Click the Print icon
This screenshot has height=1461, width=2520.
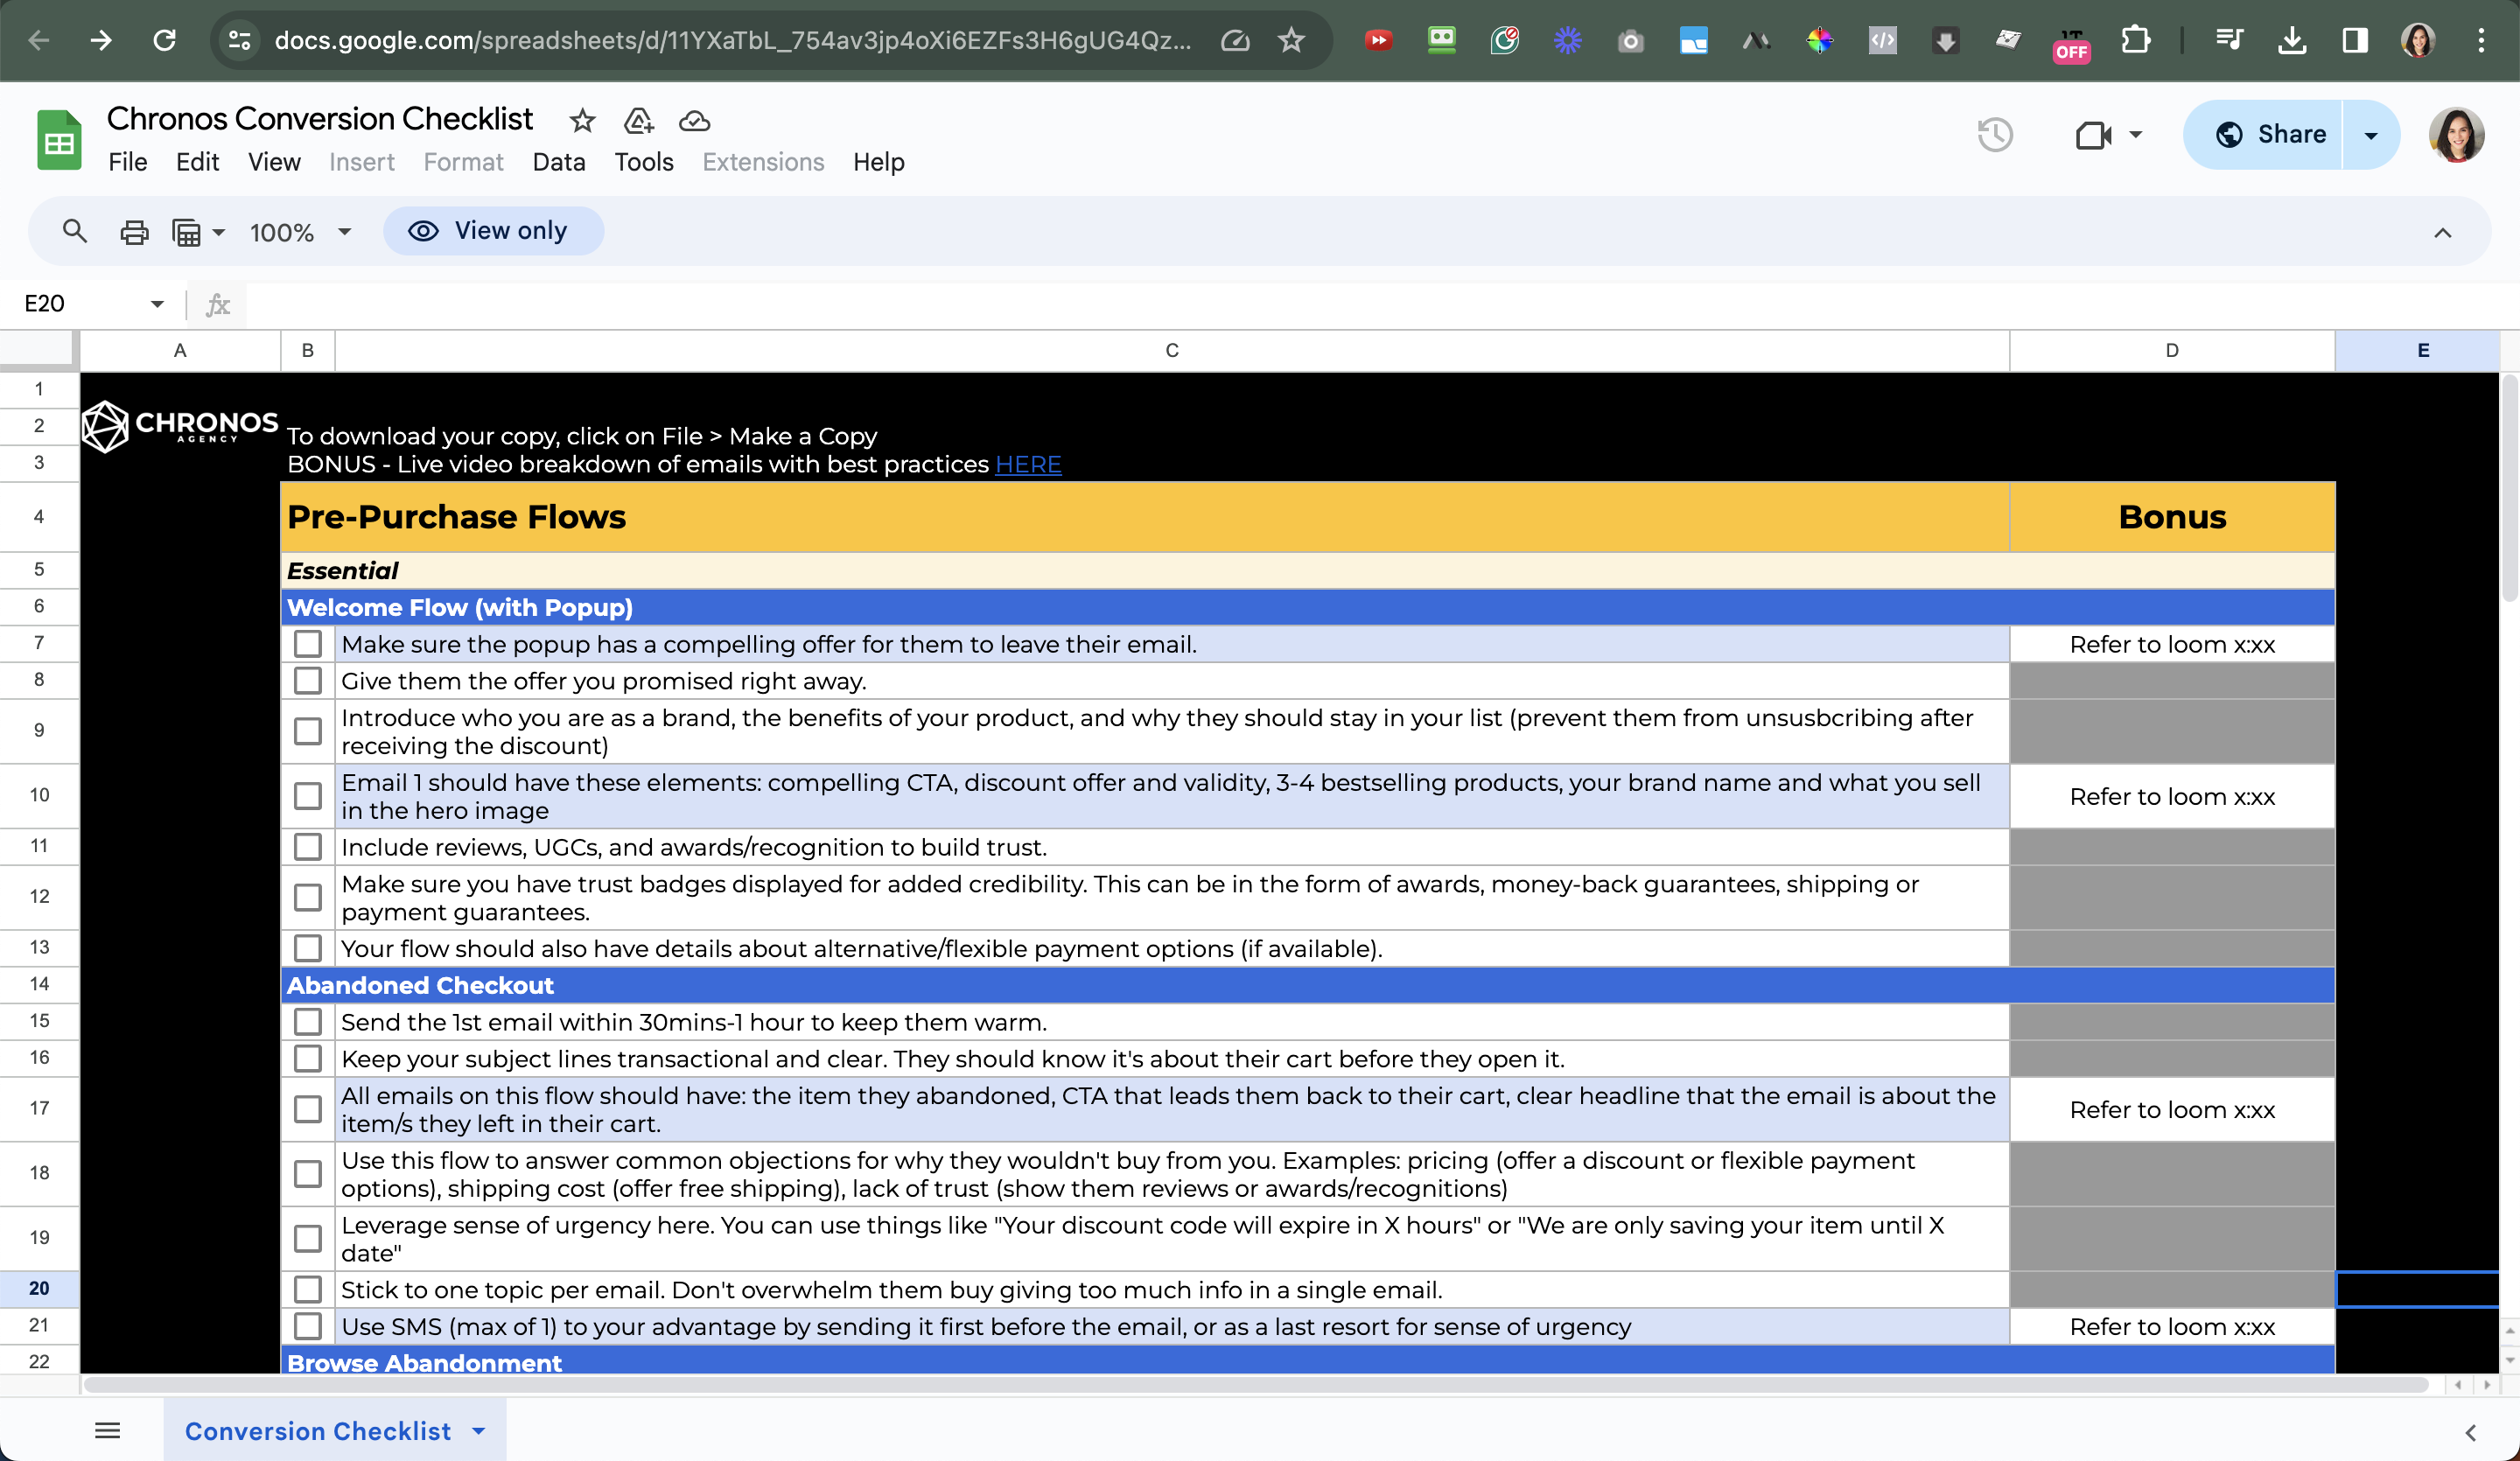(x=134, y=232)
